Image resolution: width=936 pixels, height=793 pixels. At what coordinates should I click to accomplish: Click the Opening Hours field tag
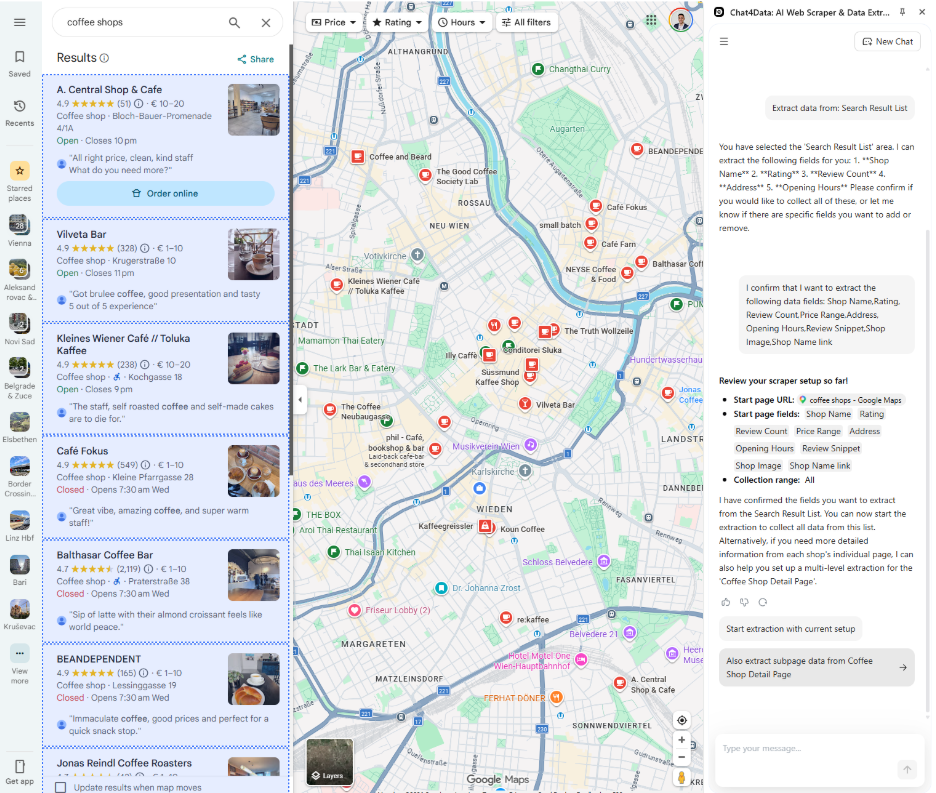point(764,448)
